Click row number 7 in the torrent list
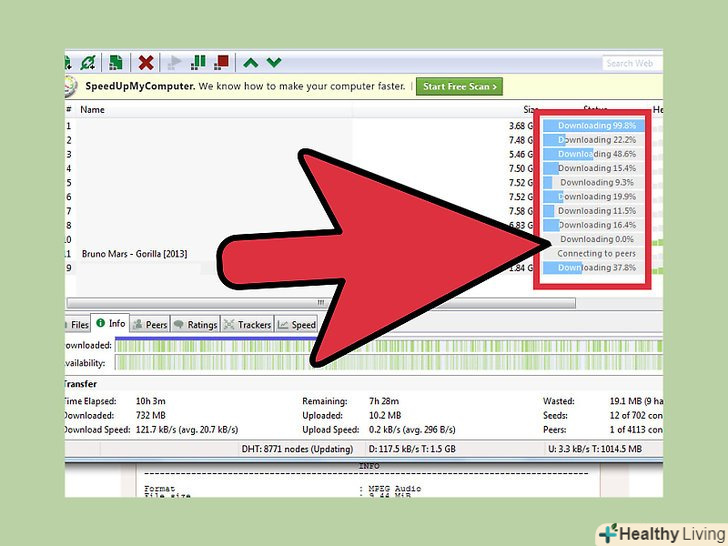This screenshot has width=728, height=546. pos(69,211)
